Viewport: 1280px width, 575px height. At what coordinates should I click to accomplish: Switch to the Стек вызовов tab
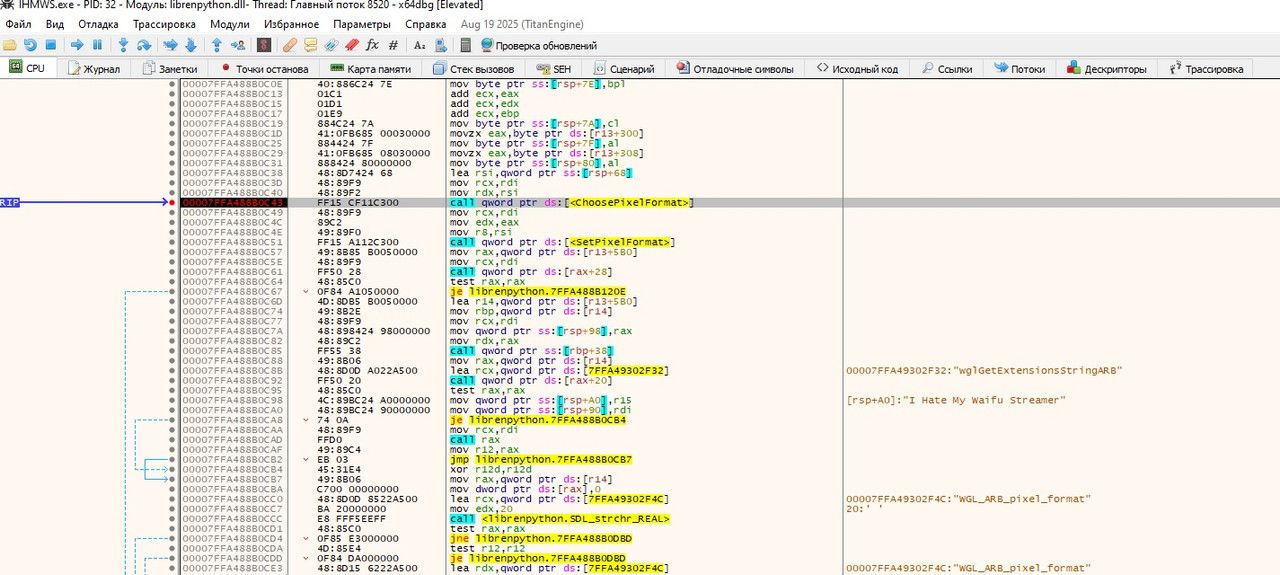coord(474,69)
